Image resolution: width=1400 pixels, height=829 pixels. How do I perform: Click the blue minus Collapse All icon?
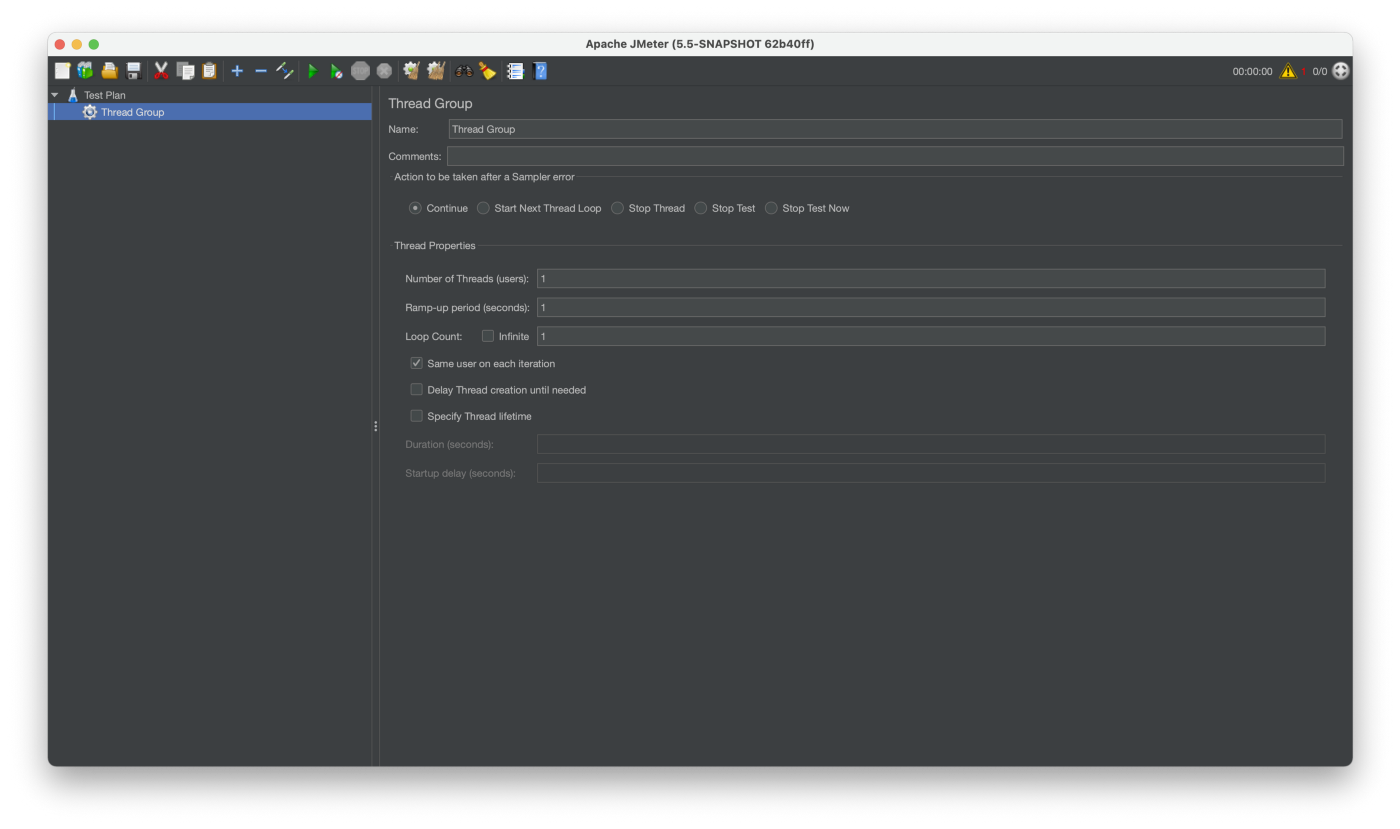[x=261, y=71]
